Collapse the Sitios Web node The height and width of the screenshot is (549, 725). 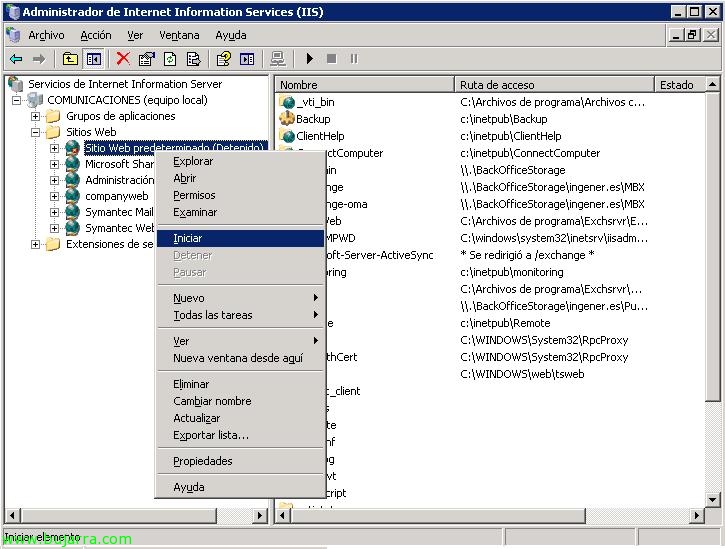[36, 132]
